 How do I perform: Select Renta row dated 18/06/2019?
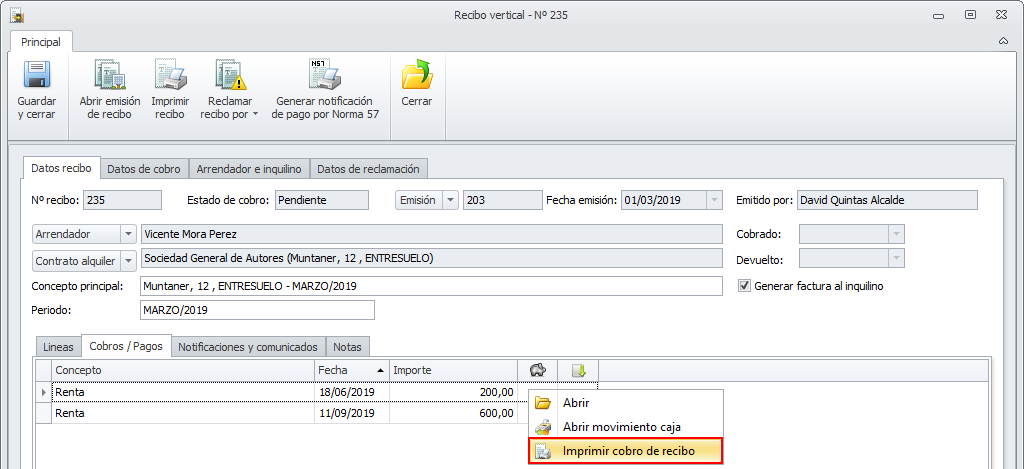point(183,392)
